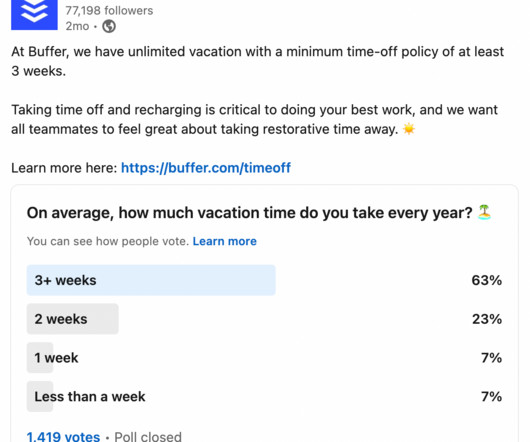Click the post text about unlimited vacation

pos(258,61)
